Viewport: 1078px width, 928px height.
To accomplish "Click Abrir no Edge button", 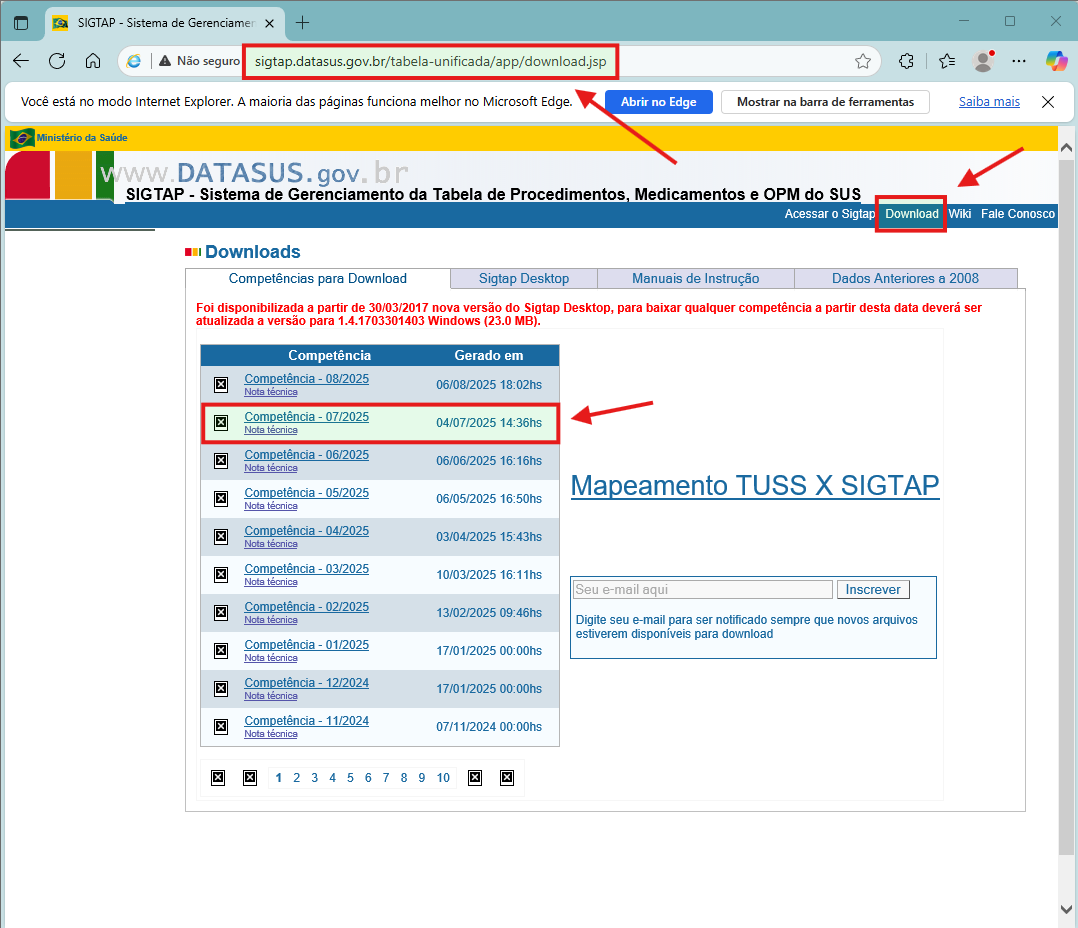I will click(x=658, y=102).
